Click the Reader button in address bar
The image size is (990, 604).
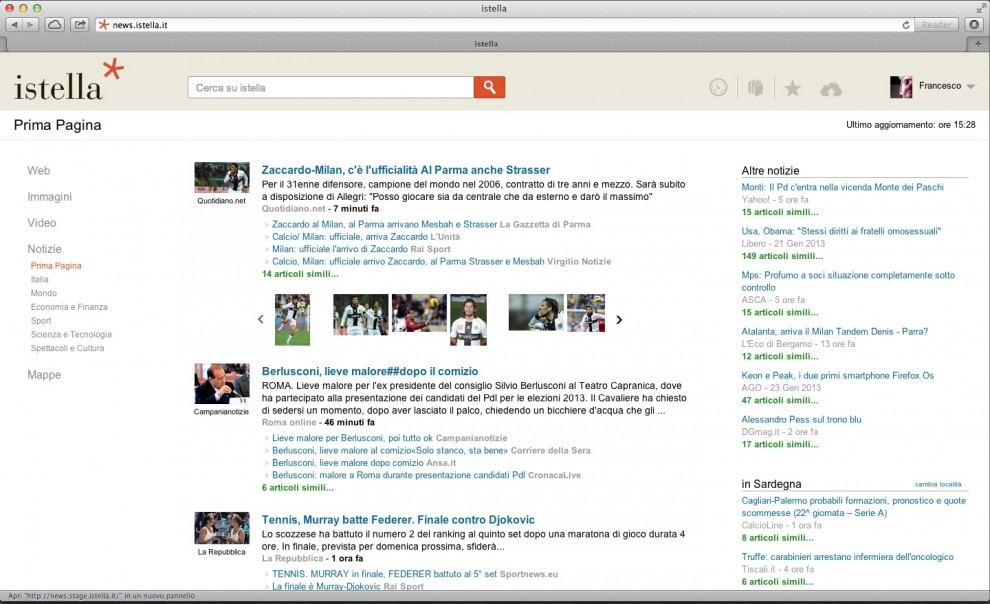tap(936, 25)
